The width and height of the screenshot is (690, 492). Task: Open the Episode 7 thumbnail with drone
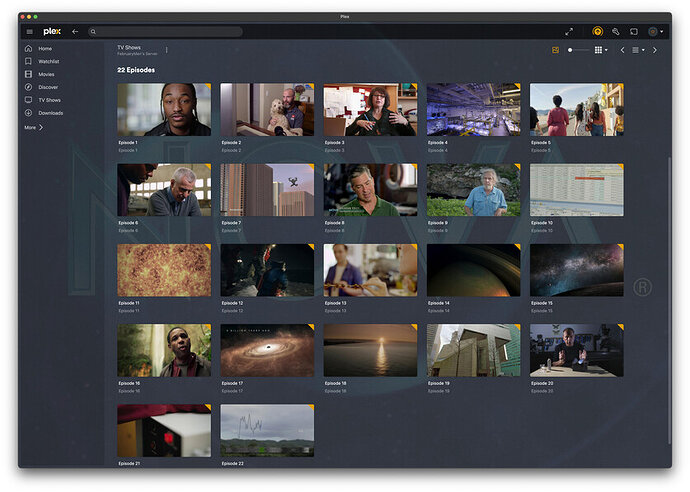coord(267,190)
